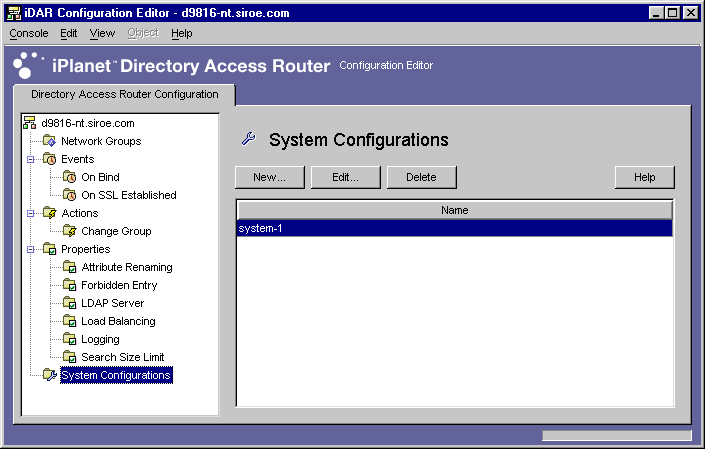
Task: Click the Edit... button
Action: coord(345,177)
